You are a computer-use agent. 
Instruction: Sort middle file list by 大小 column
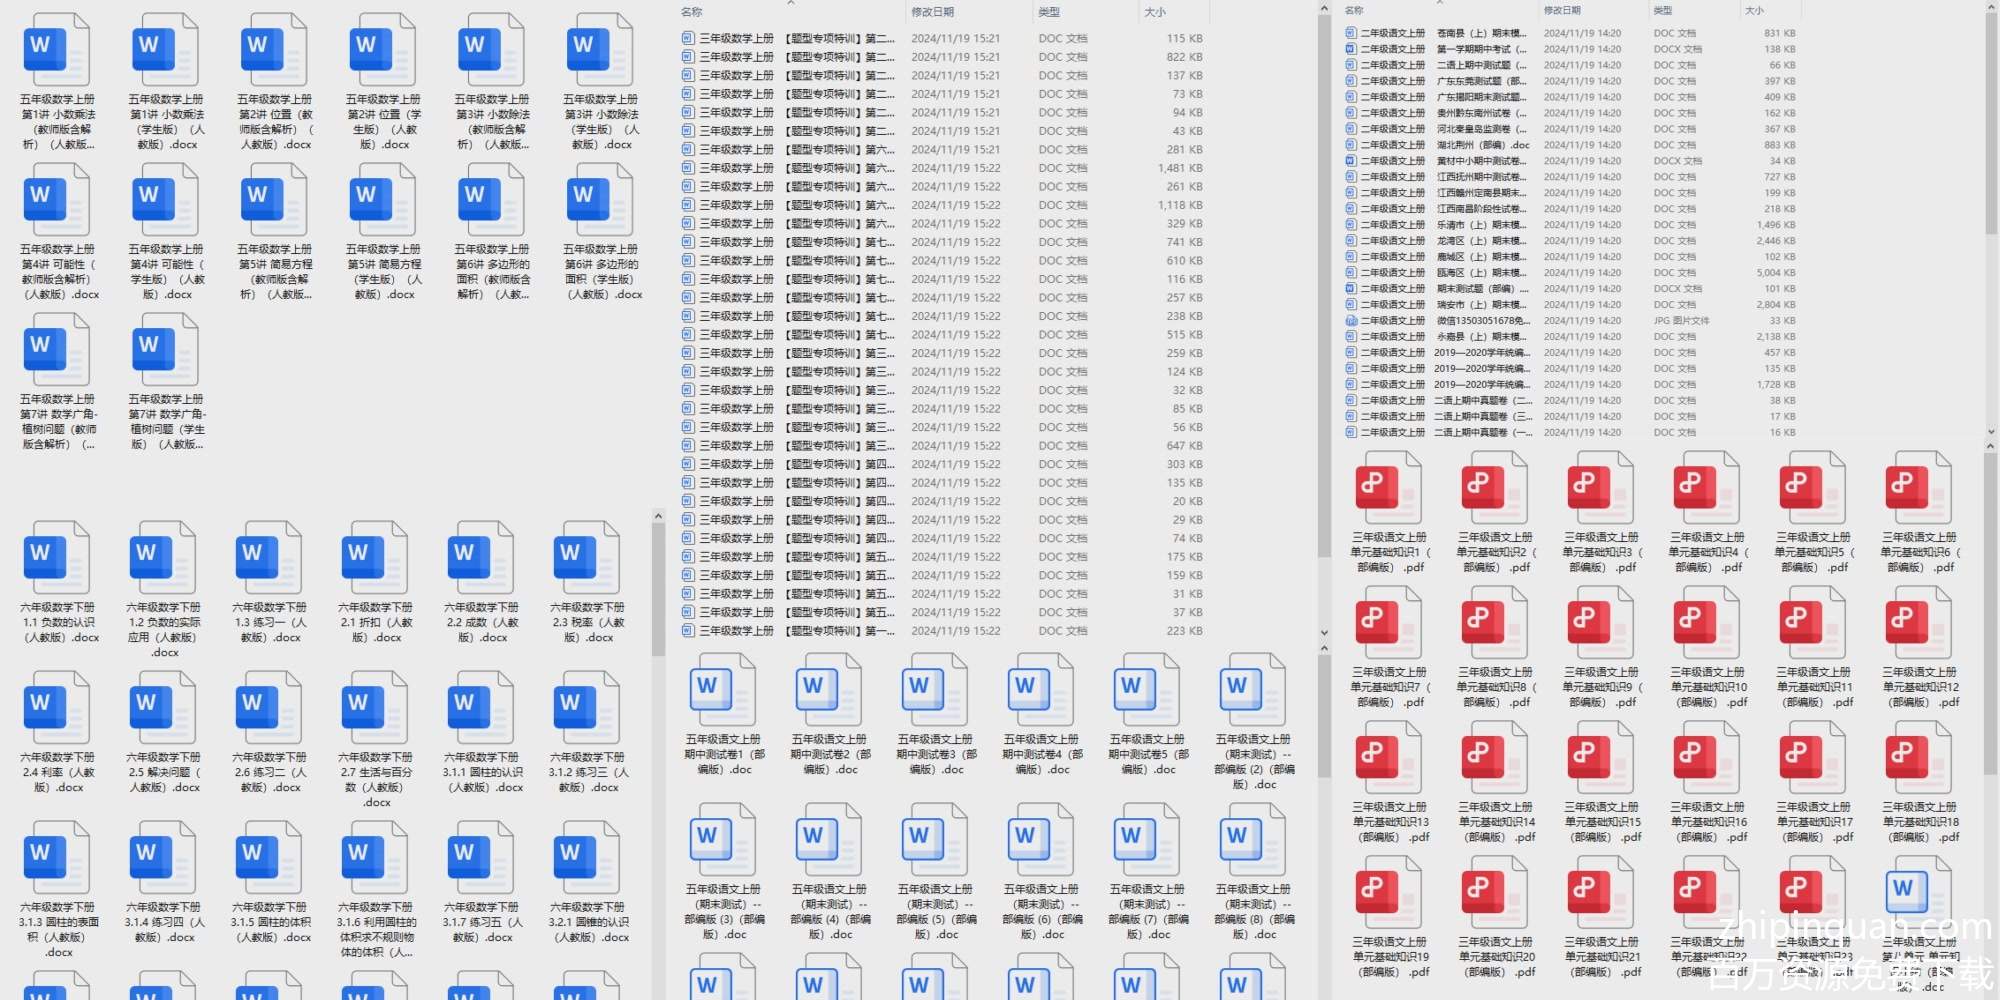coord(1155,12)
